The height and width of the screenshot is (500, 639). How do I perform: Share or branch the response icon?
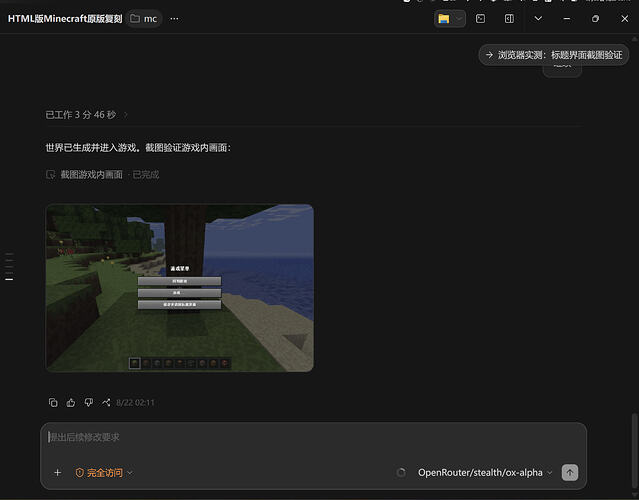[106, 403]
